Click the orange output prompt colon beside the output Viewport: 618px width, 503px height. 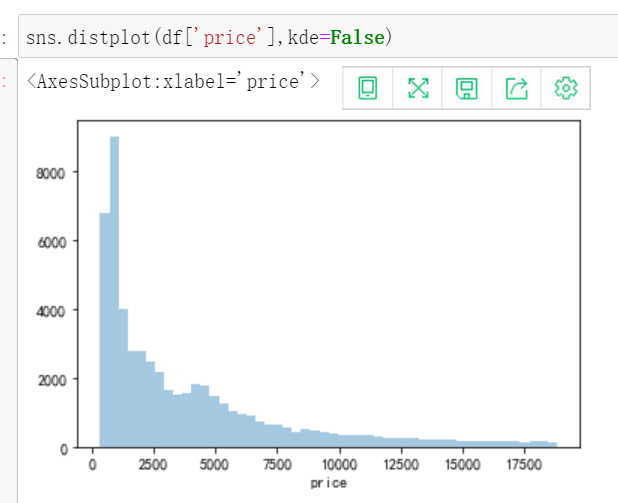4,82
